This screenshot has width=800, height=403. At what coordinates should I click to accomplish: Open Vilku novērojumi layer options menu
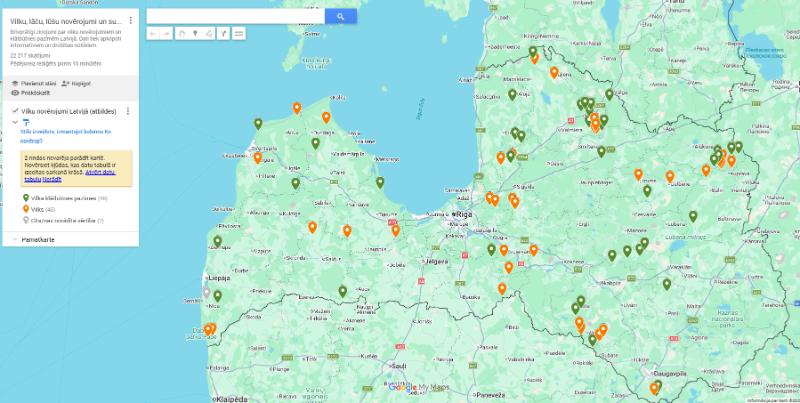pos(128,111)
